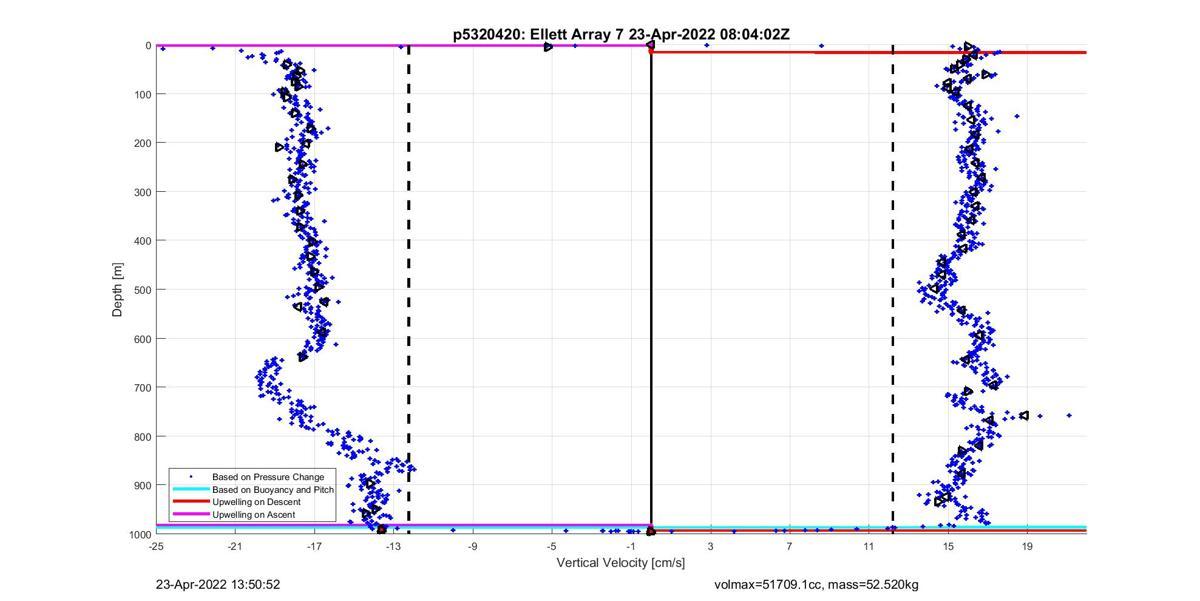Click the depth tick label '800'
The height and width of the screenshot is (601, 1200).
[x=142, y=436]
